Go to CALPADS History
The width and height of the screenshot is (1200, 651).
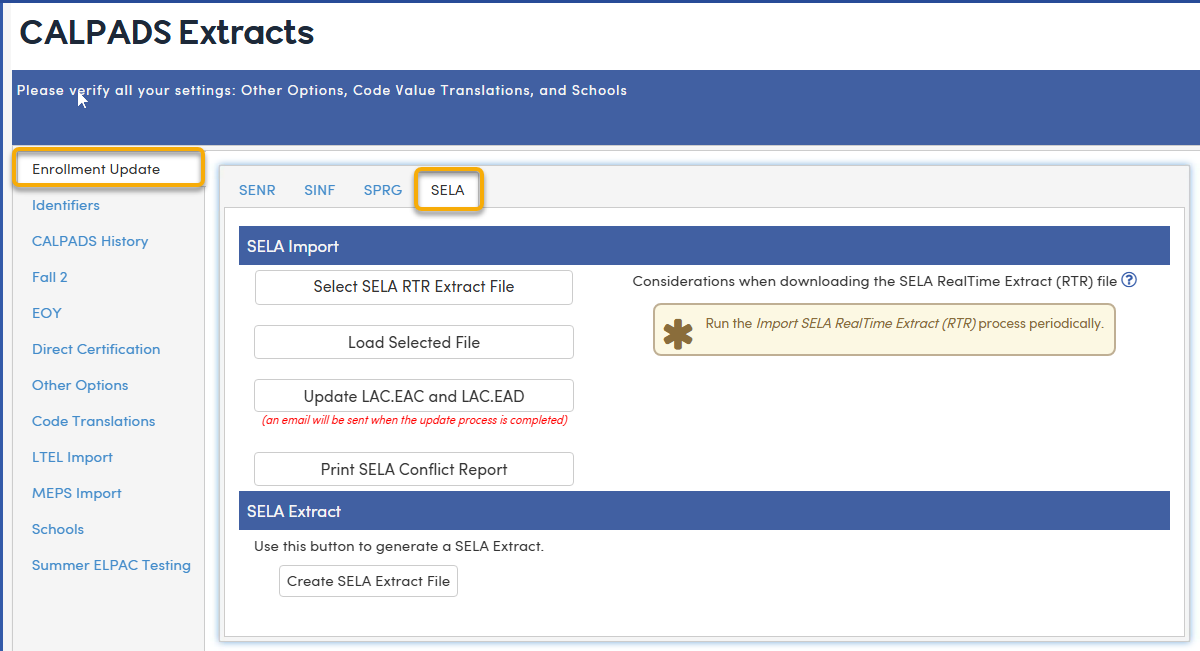[90, 241]
